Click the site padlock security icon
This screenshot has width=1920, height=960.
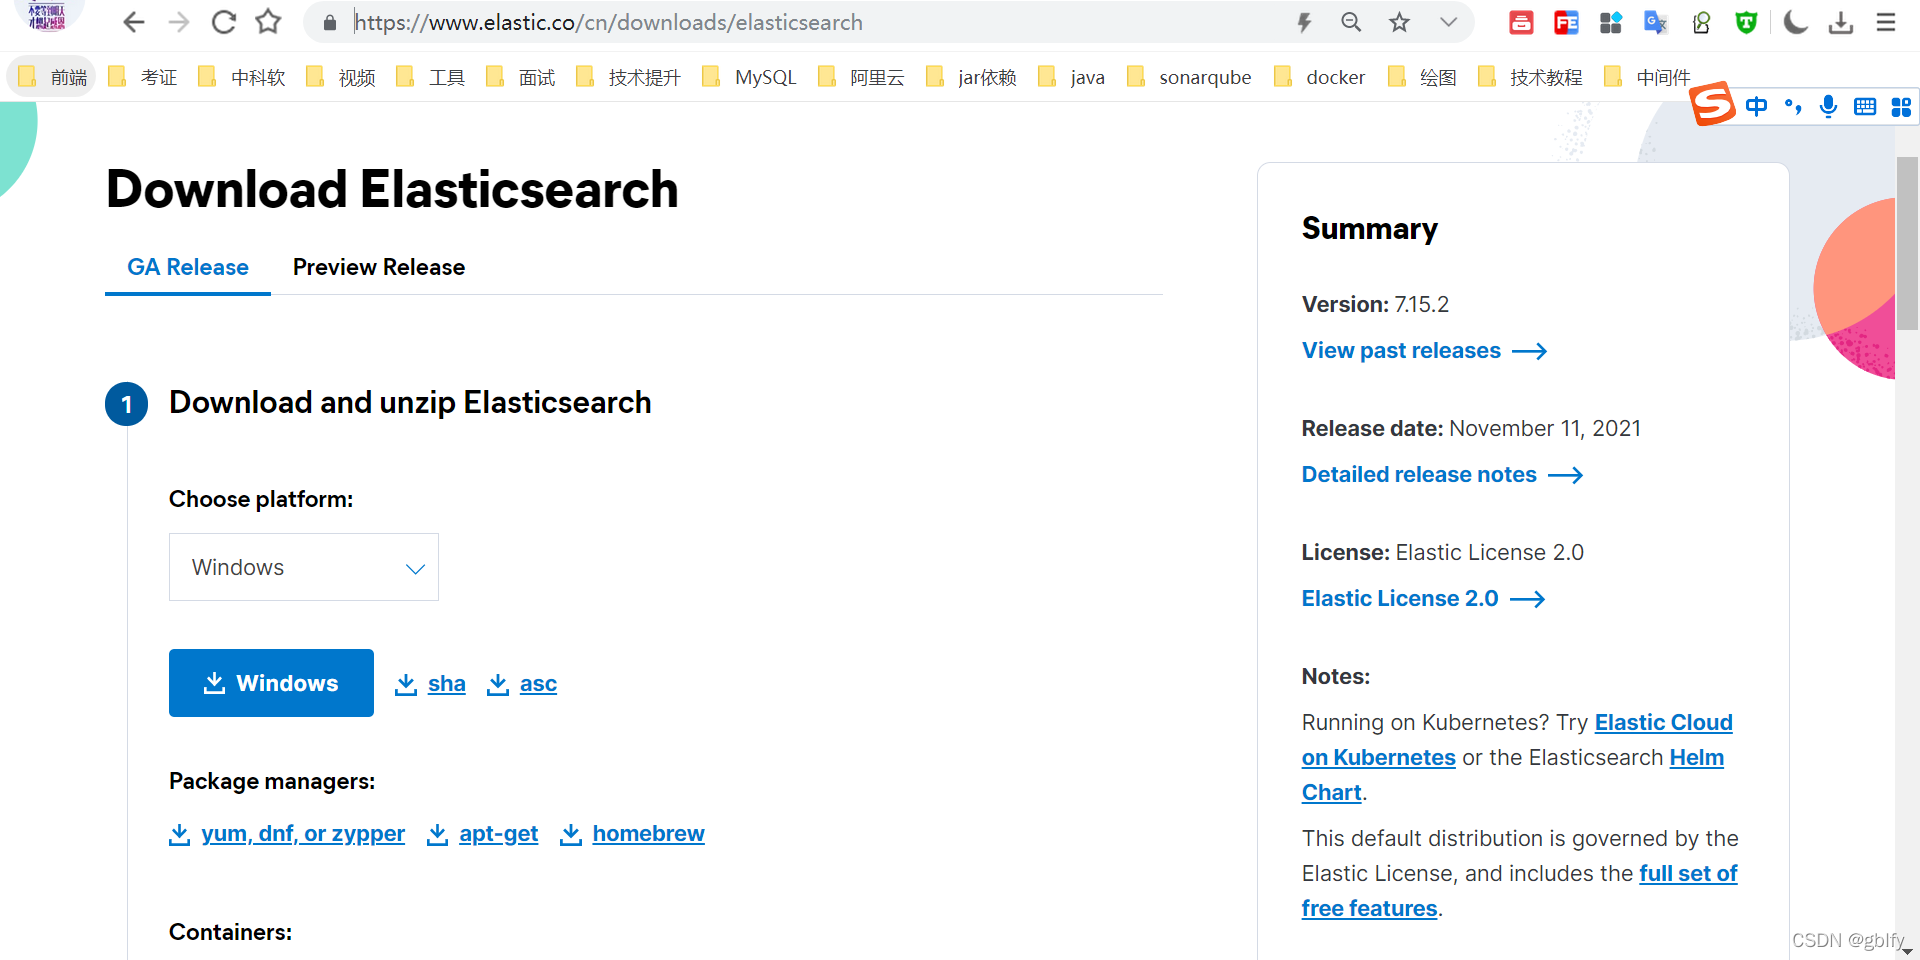330,22
